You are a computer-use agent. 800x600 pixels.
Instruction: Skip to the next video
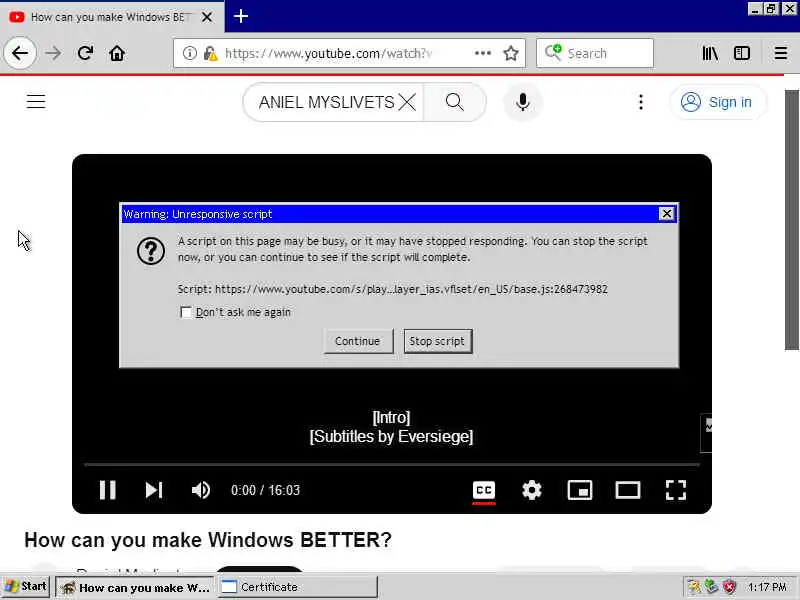point(154,490)
